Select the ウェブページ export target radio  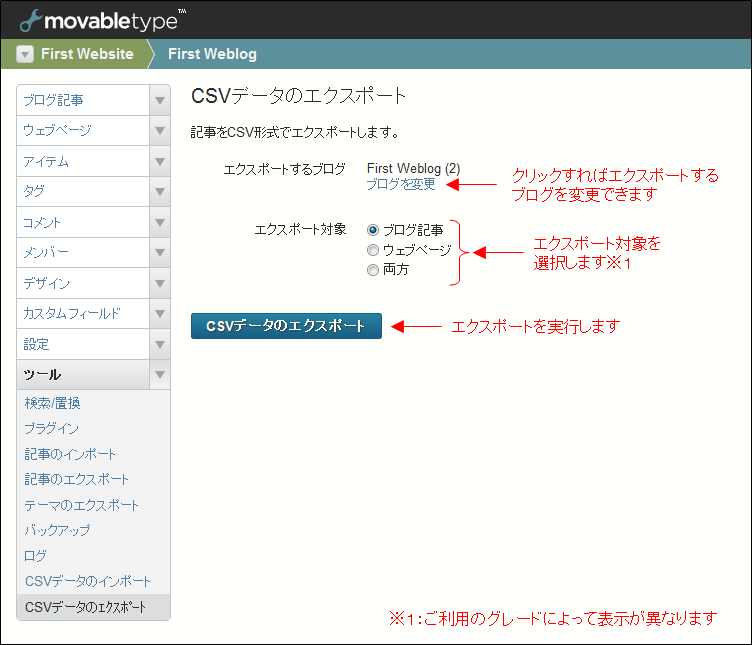tap(373, 250)
